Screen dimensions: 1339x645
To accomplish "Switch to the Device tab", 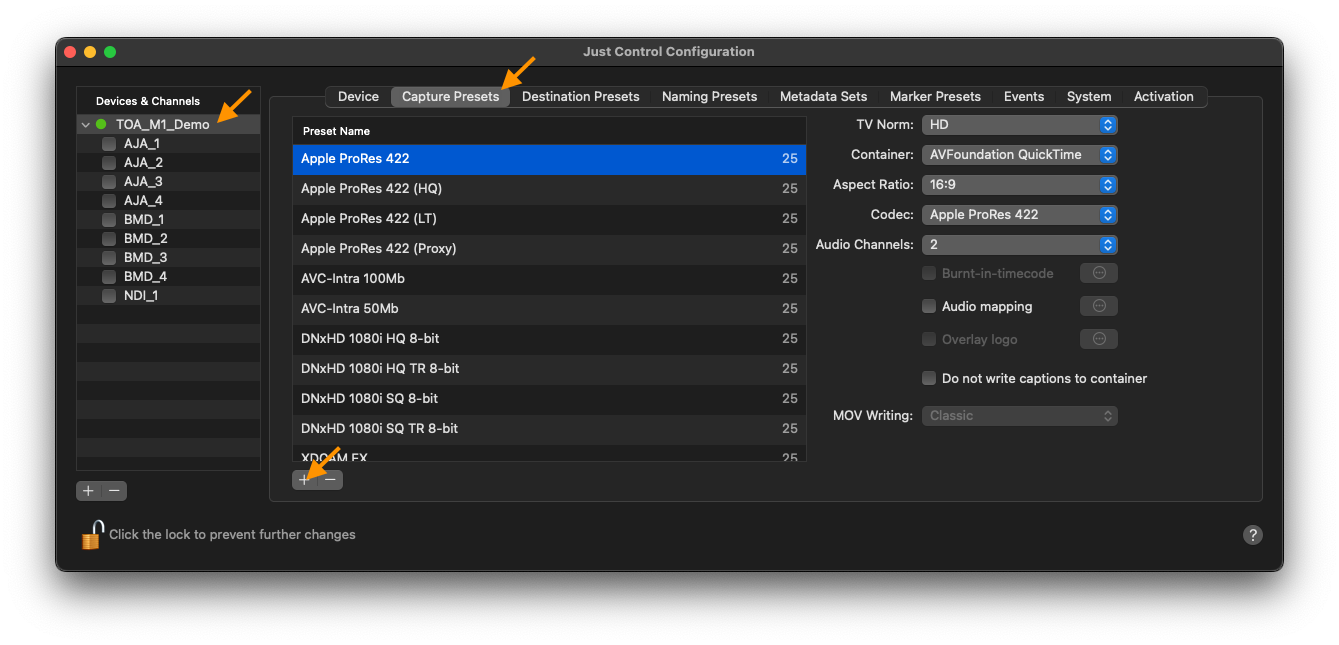I will point(358,97).
